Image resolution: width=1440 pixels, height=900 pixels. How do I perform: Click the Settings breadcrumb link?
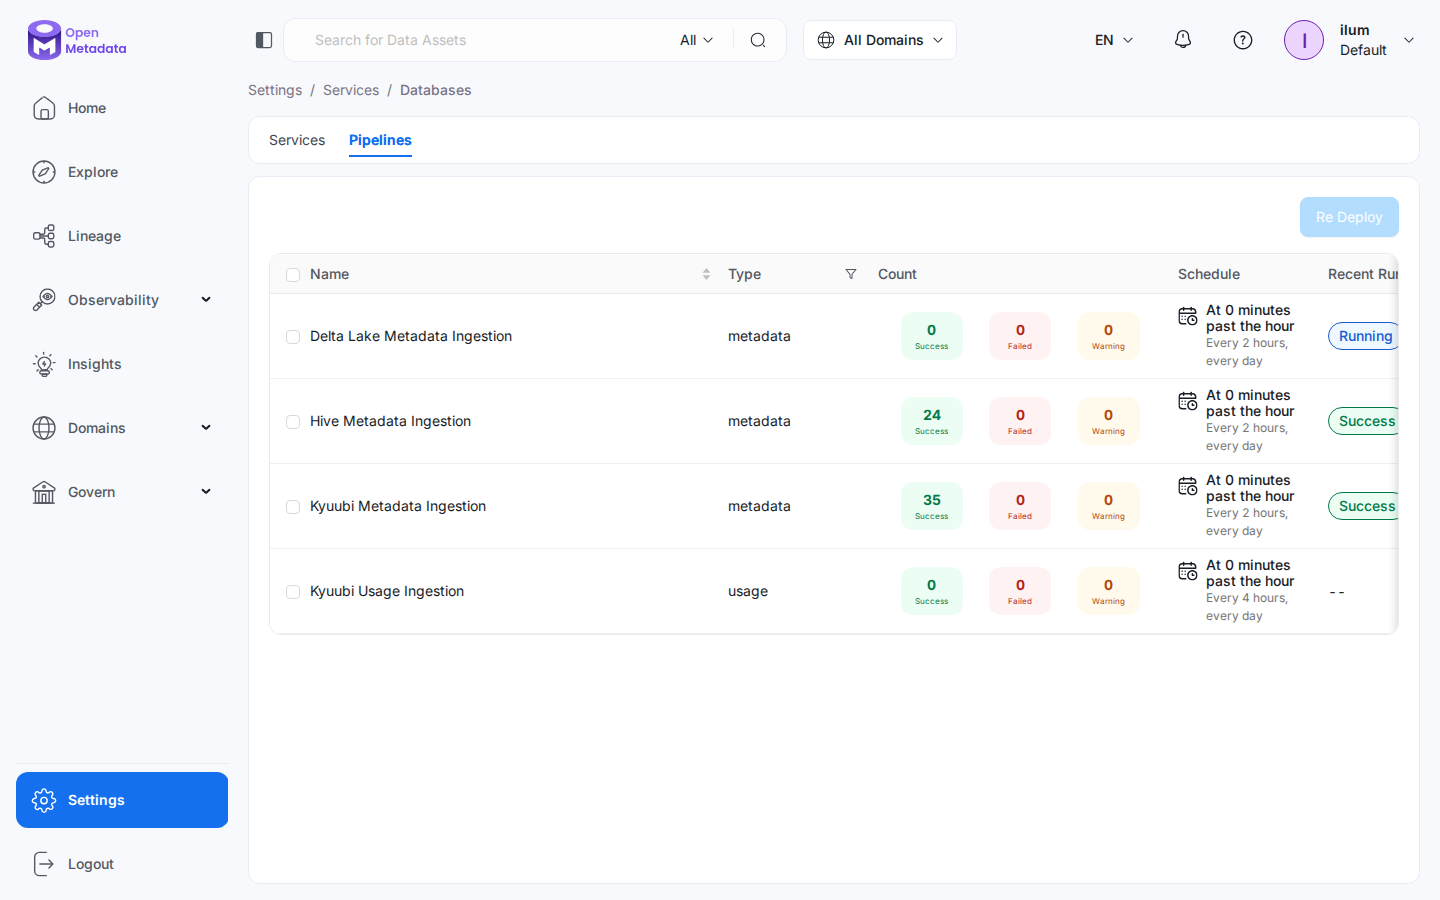275,90
